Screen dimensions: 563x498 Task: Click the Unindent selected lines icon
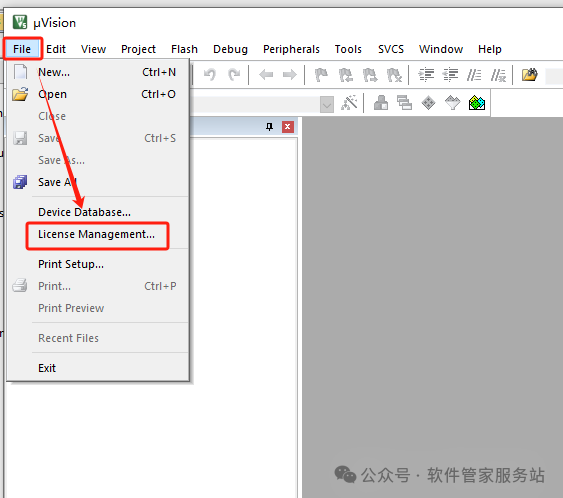[x=450, y=75]
